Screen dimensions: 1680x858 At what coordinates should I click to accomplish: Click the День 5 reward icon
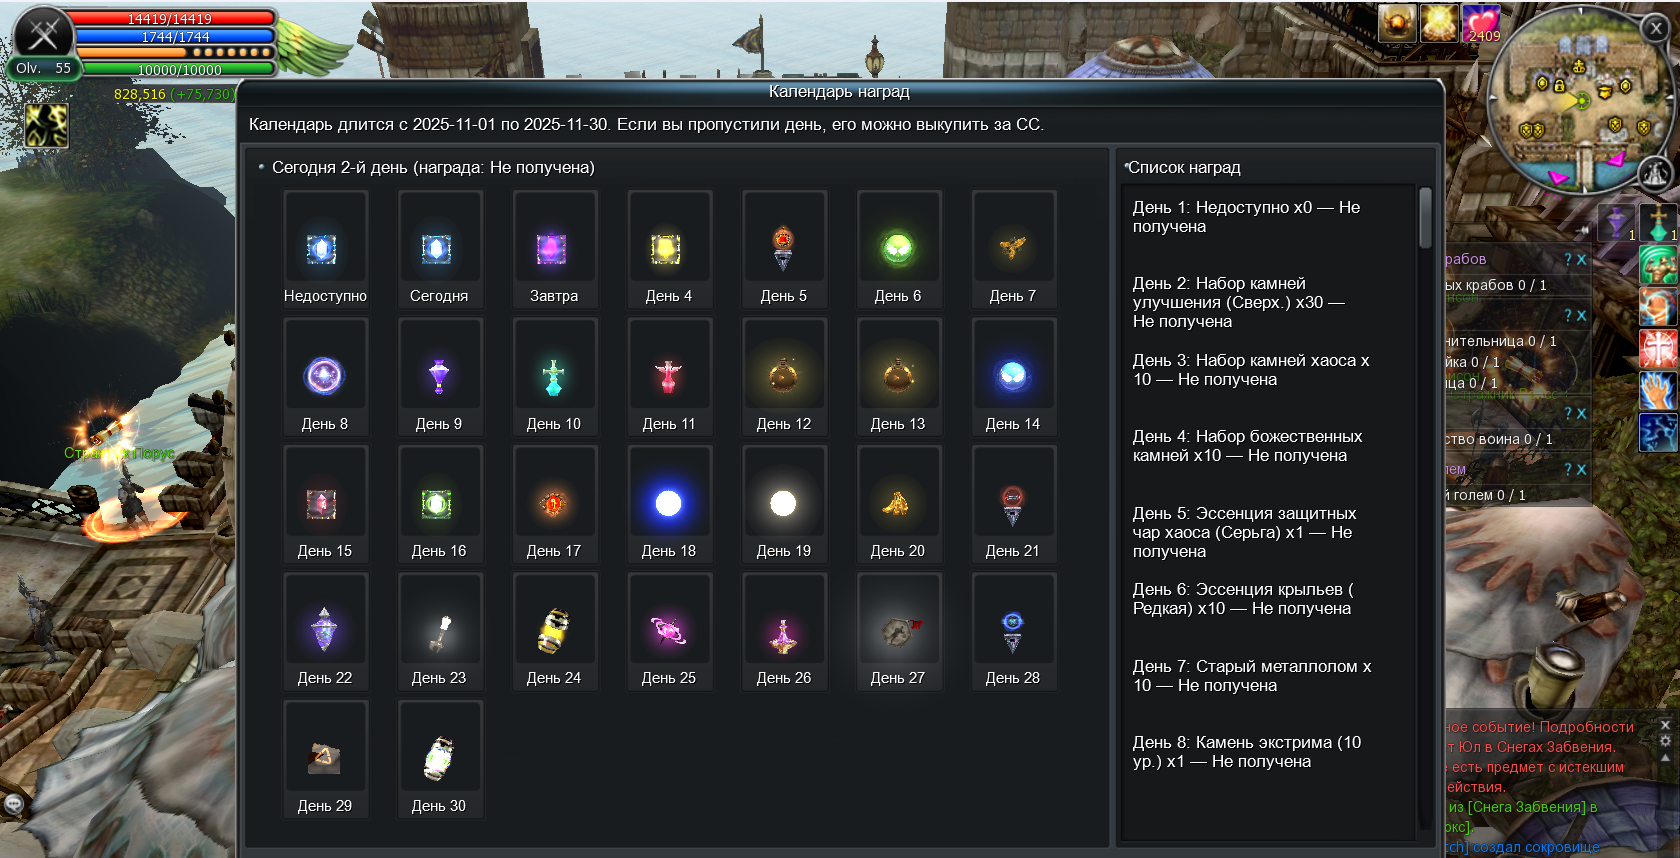[783, 249]
